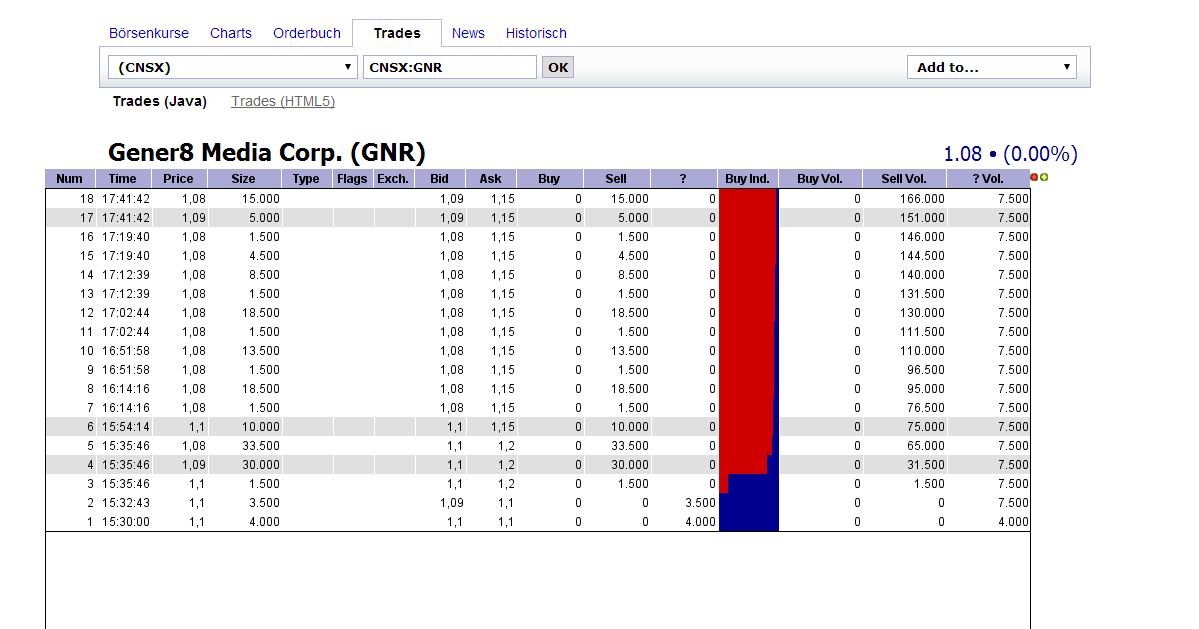Switch to the Historisch tab
Image resolution: width=1199 pixels, height=629 pixels.
536,33
